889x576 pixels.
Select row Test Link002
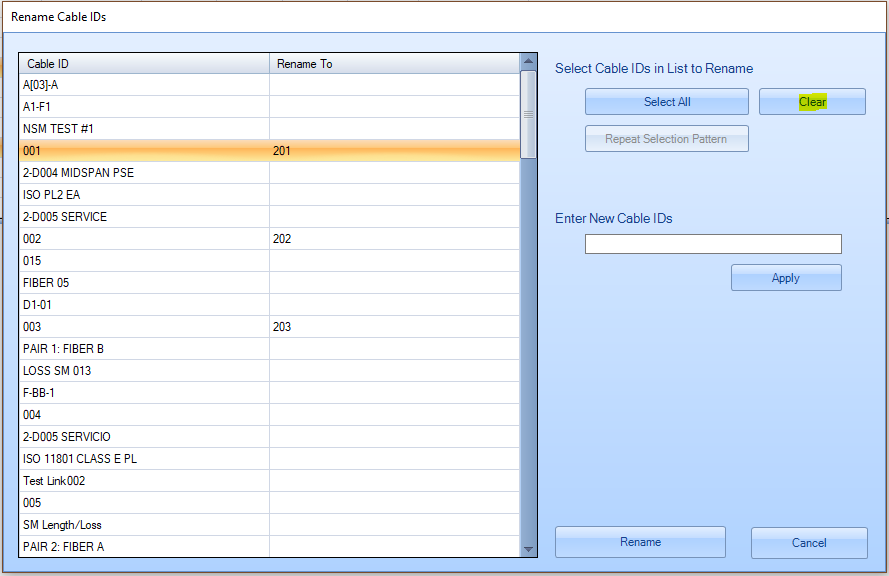tap(269, 481)
